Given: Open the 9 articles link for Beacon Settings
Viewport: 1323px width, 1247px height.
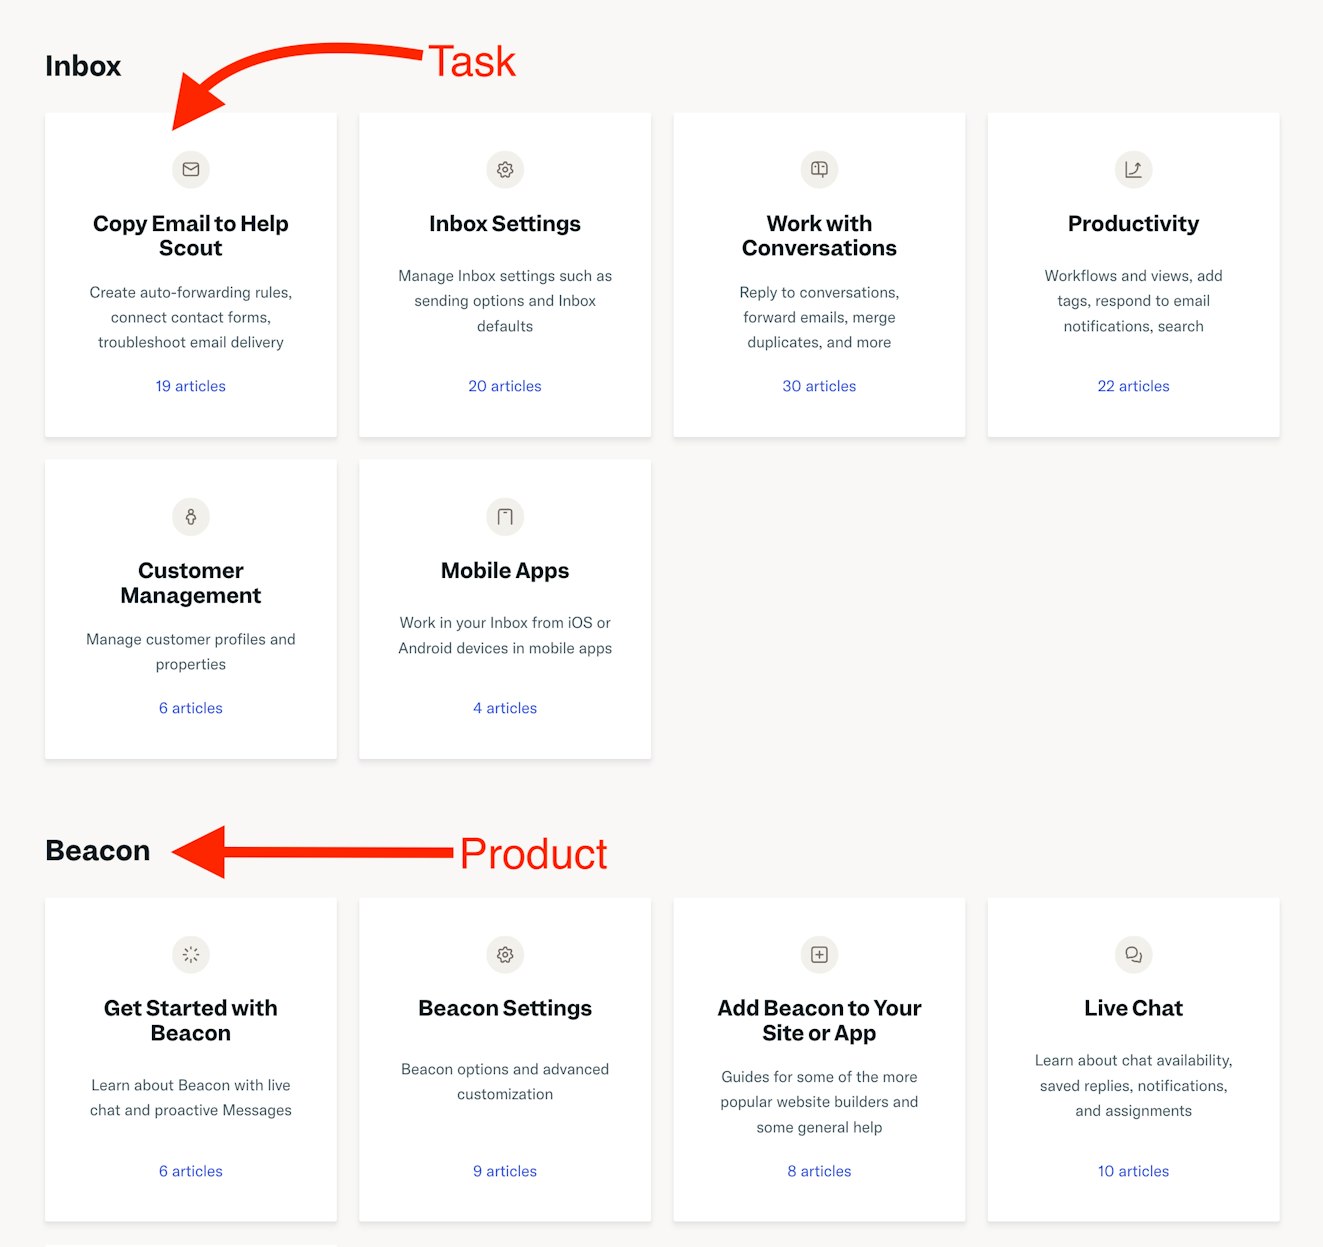Looking at the screenshot, I should tap(505, 1171).
